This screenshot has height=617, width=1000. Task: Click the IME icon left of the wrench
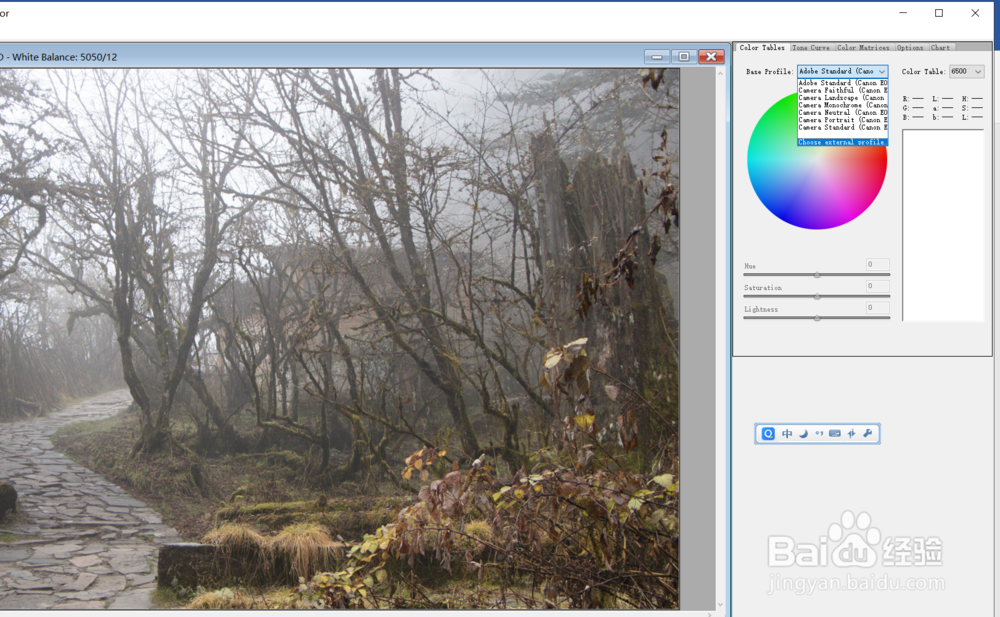coord(851,434)
